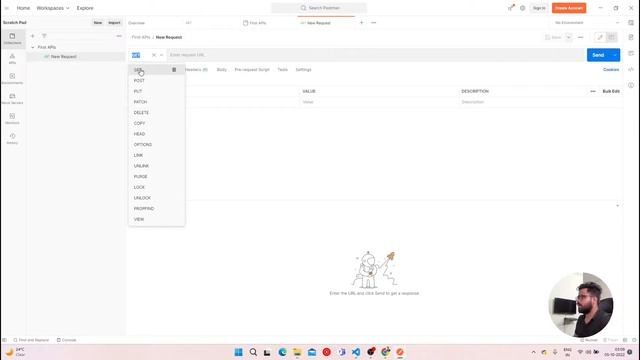Click the Search Postman box
The width and height of the screenshot is (640, 360).
tap(320, 8)
